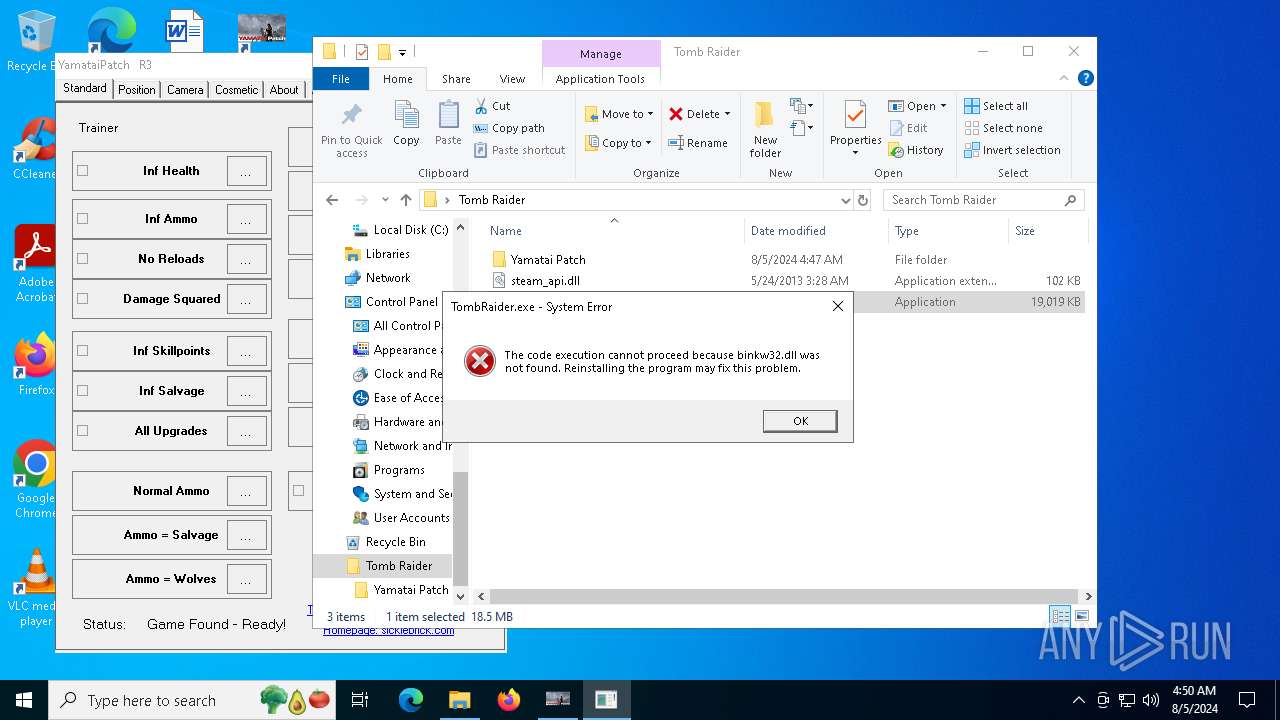
Task: Switch to the details view button
Action: tap(1060, 616)
